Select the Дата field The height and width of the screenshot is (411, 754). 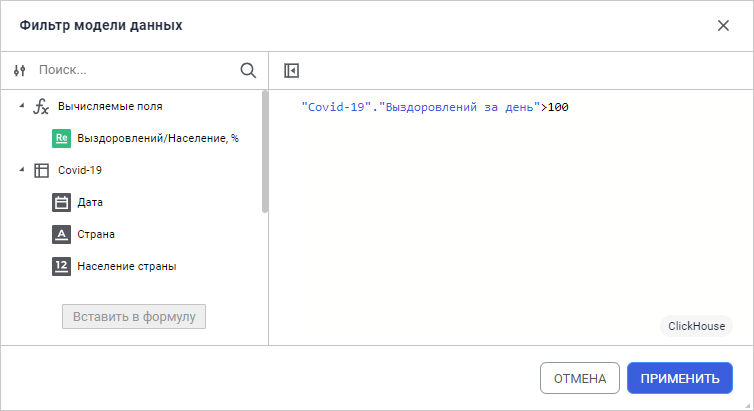(90, 202)
